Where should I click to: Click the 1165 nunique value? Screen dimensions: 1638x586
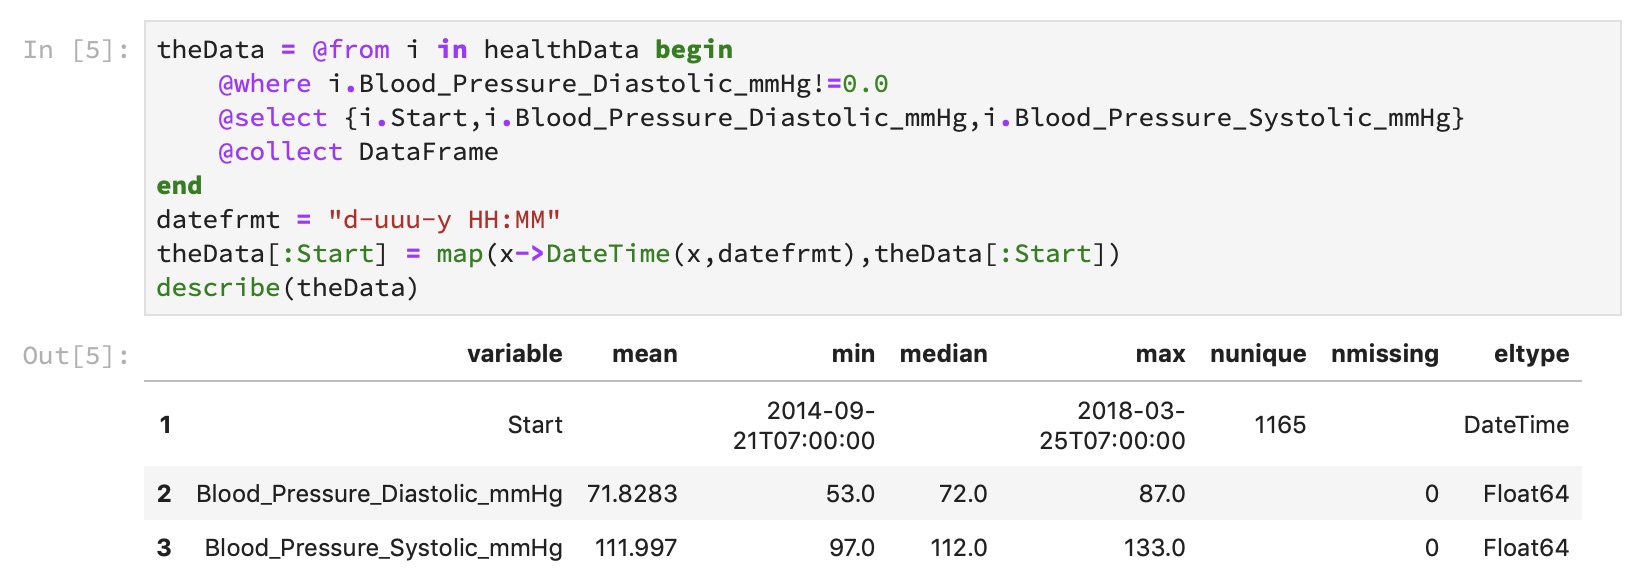[1280, 425]
